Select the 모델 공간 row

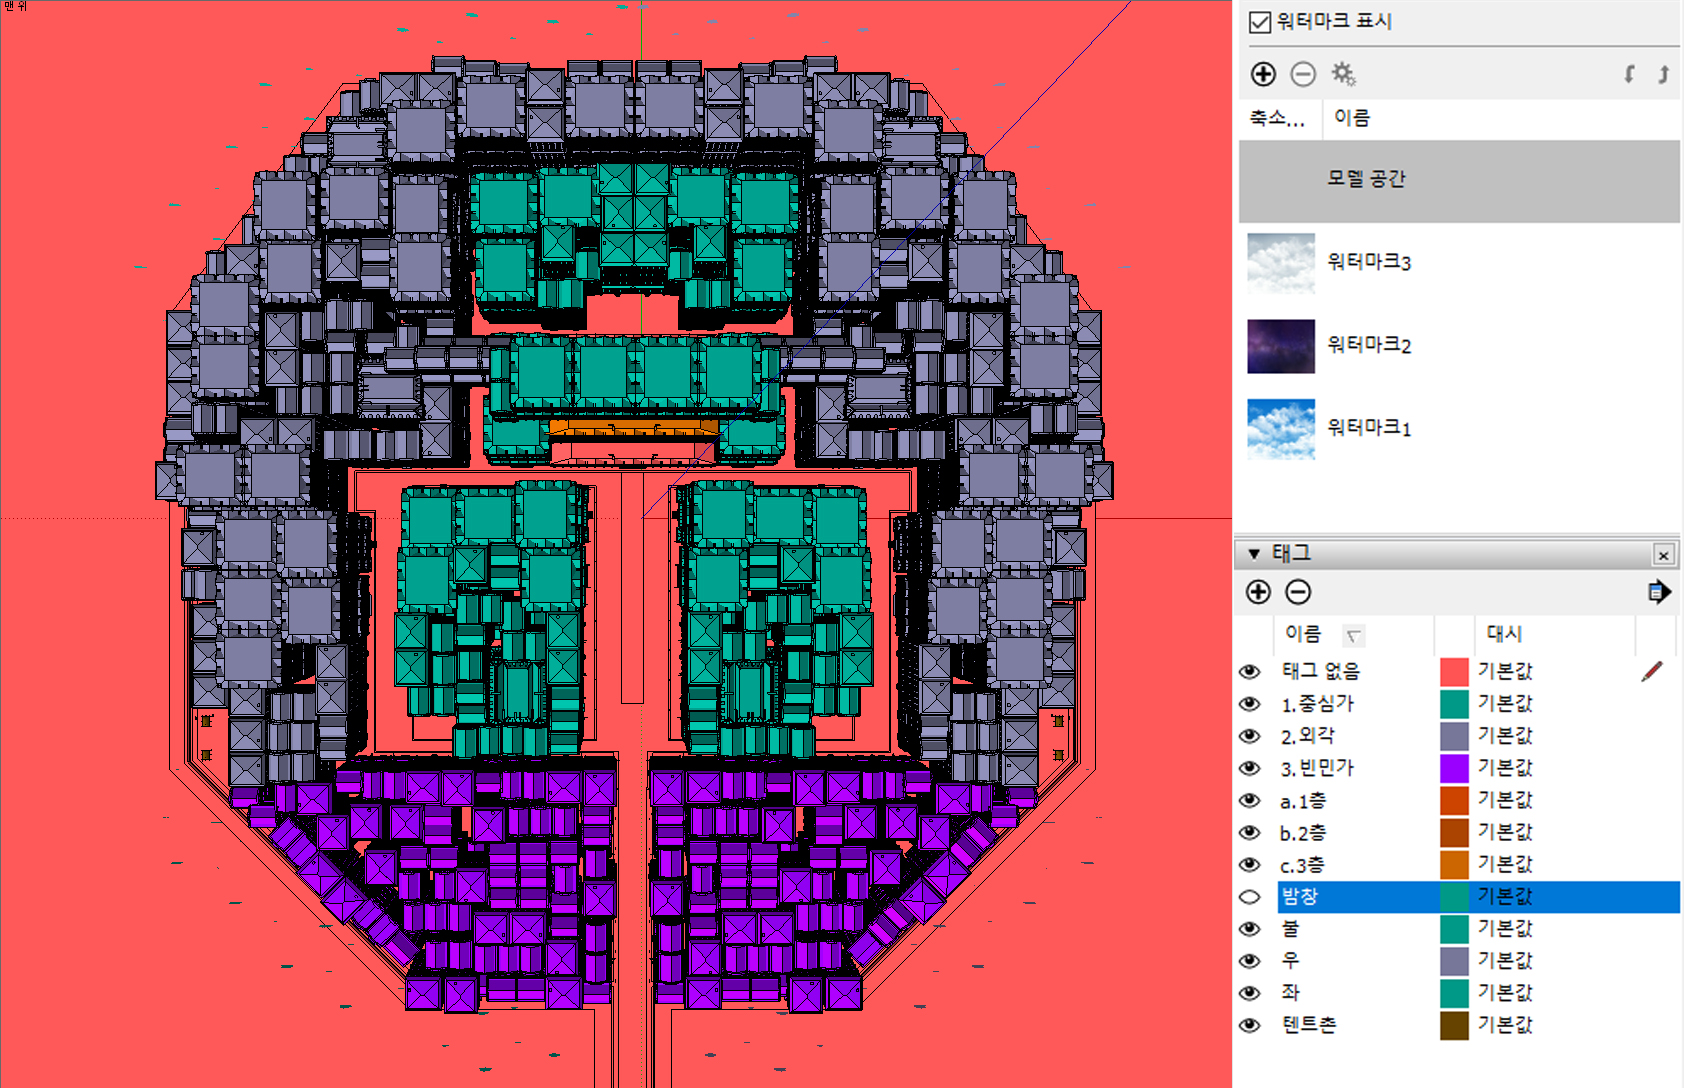click(1459, 180)
